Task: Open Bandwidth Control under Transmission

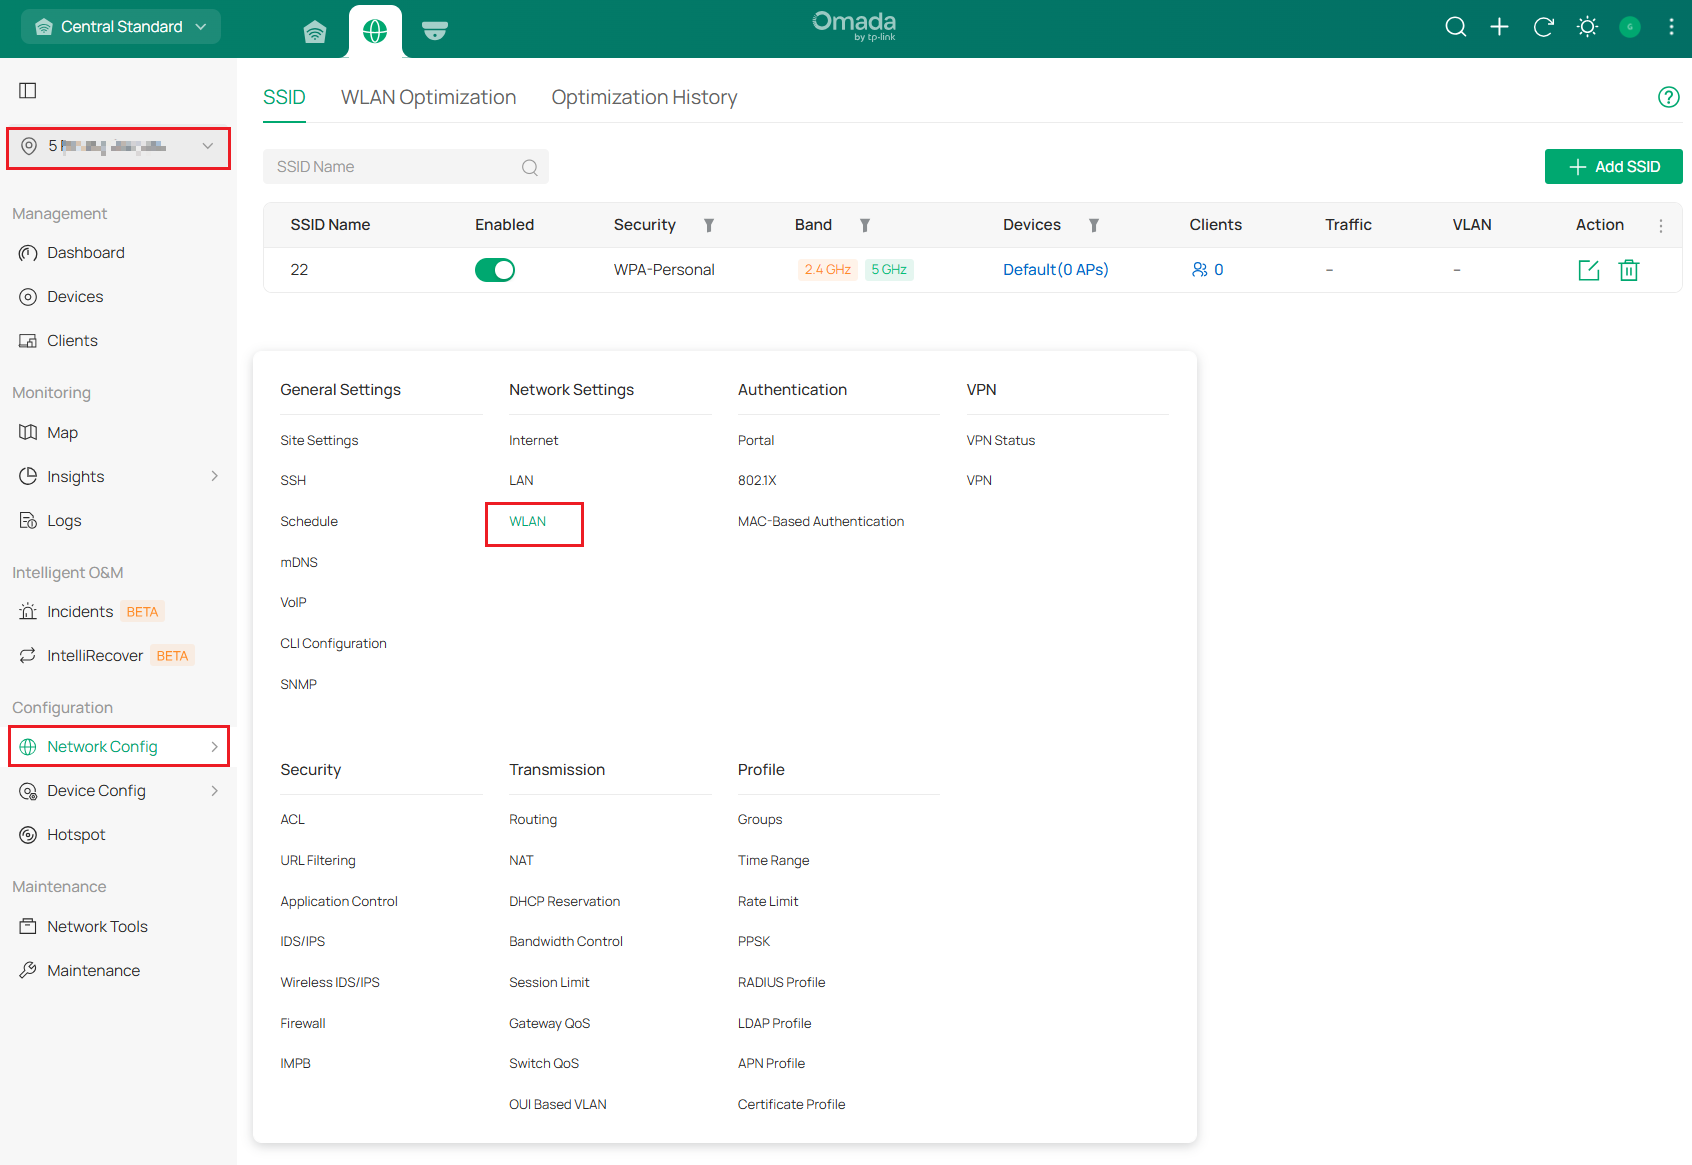Action: tap(566, 942)
